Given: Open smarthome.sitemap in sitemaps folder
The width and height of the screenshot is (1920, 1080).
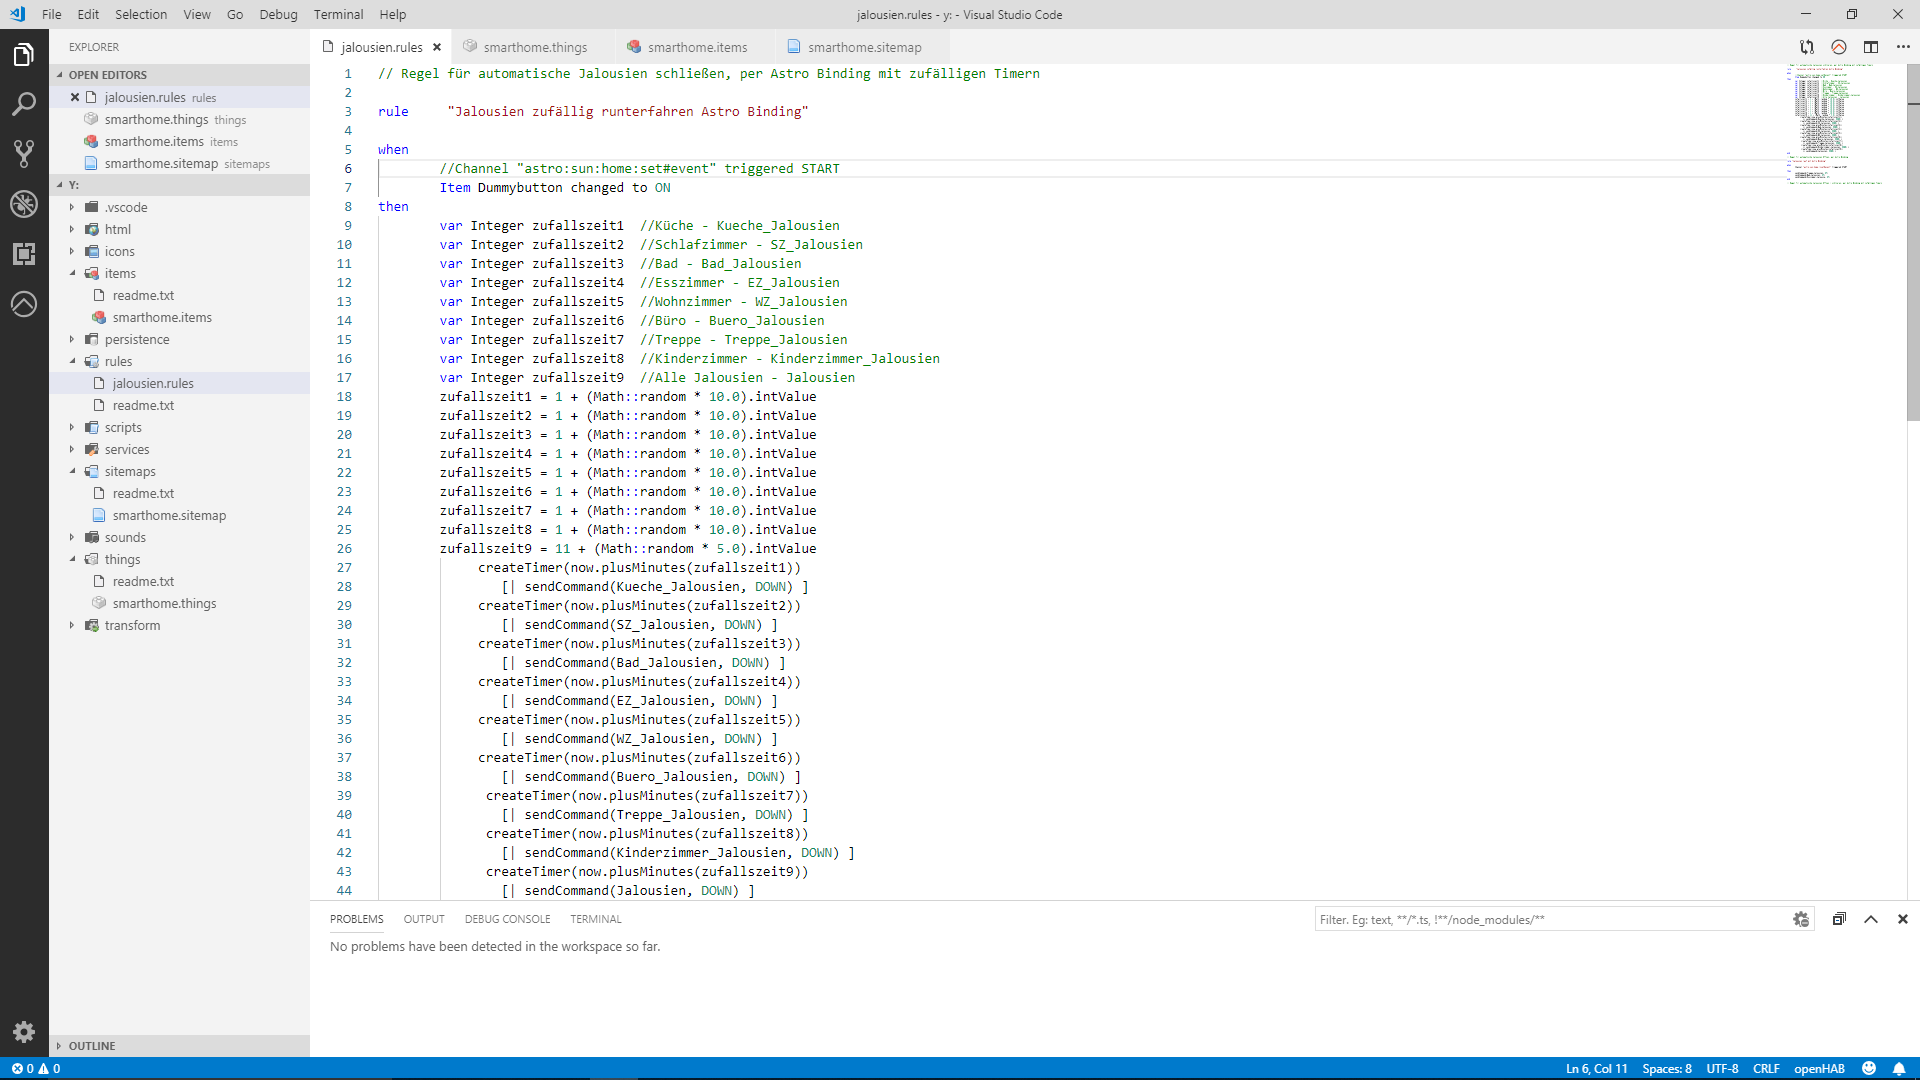Looking at the screenshot, I should (169, 515).
